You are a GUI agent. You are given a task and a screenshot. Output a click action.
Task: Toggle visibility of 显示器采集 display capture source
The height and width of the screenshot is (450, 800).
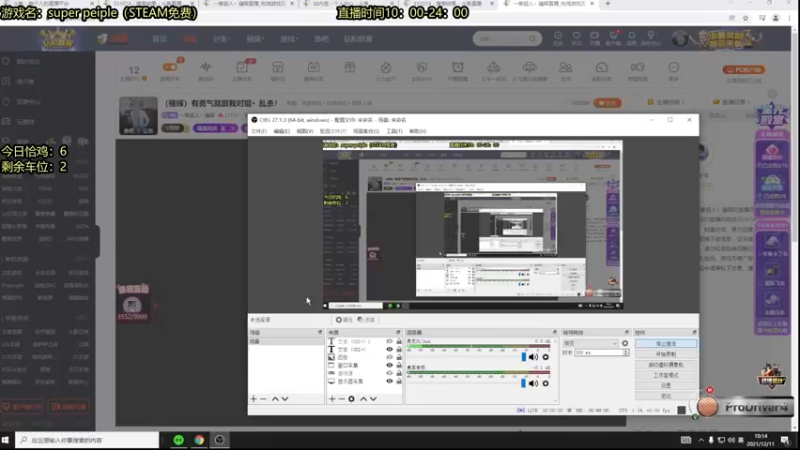tap(389, 381)
